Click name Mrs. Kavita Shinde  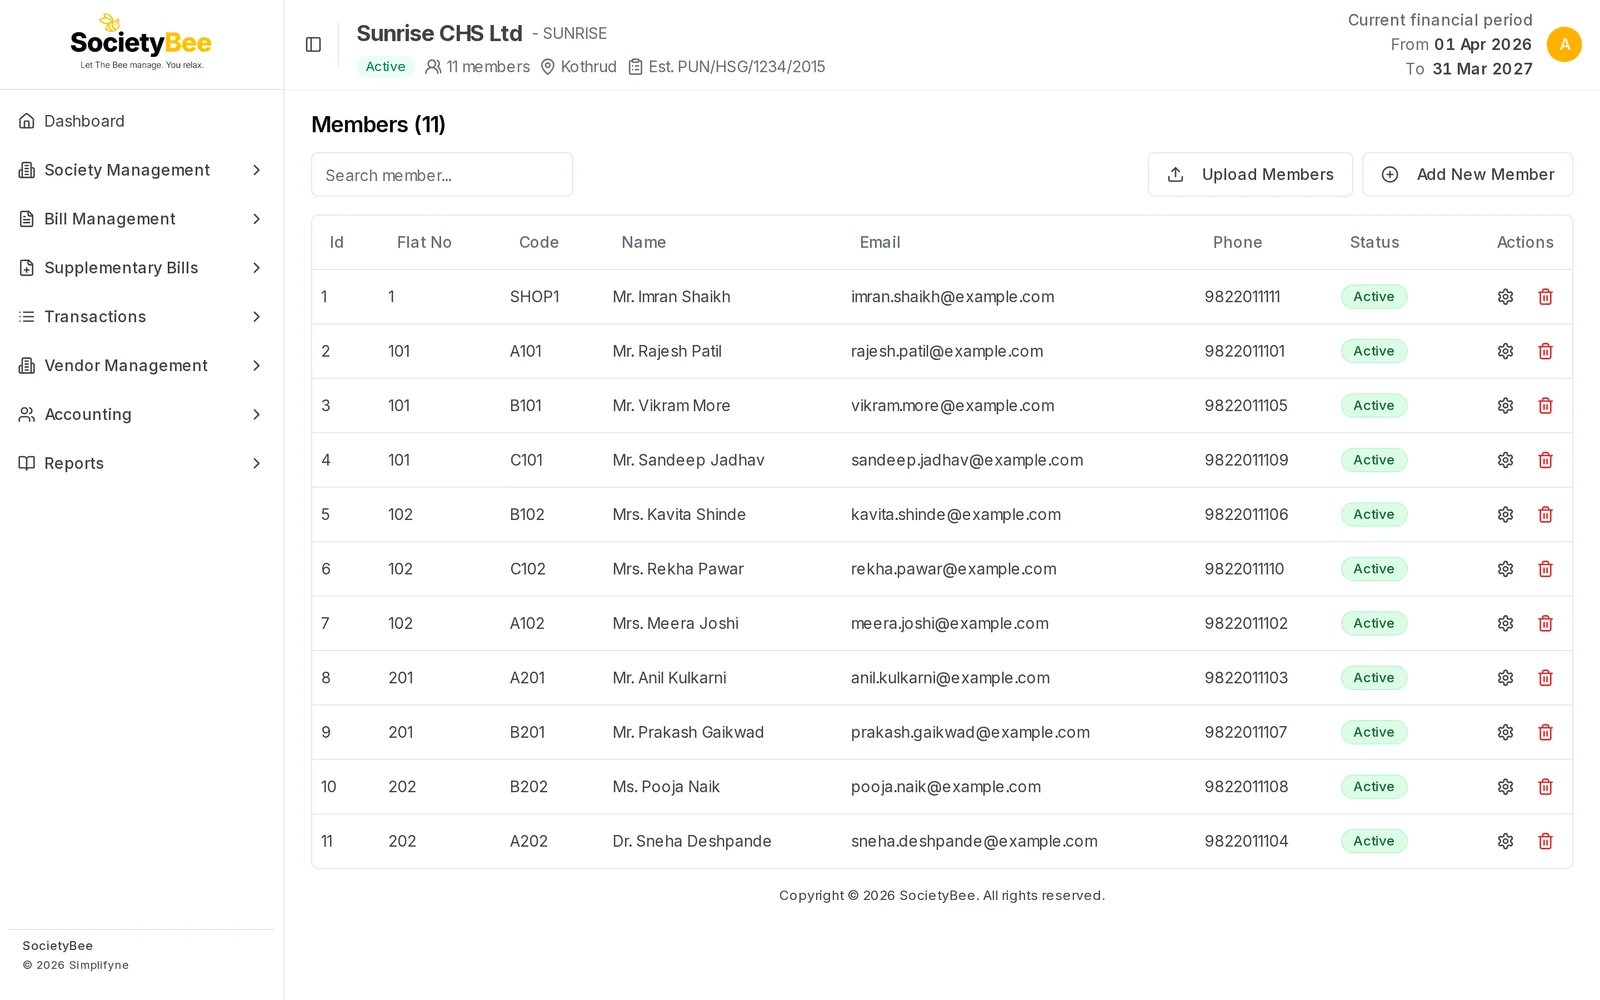(679, 514)
